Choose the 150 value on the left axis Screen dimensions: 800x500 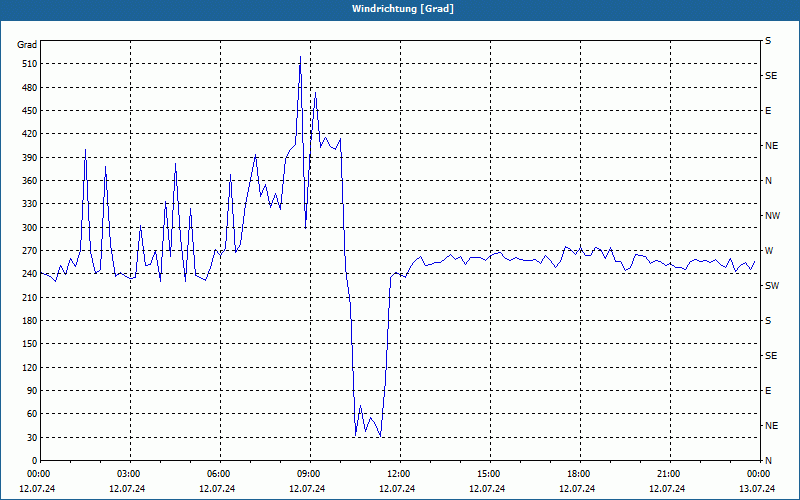(30, 344)
